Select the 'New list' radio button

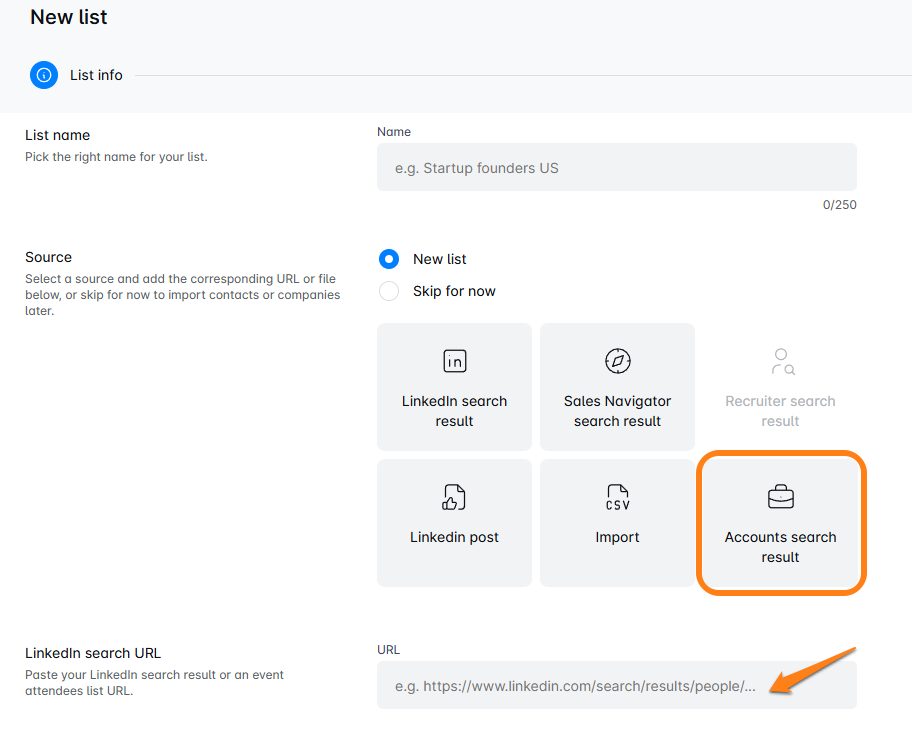pyautogui.click(x=389, y=259)
